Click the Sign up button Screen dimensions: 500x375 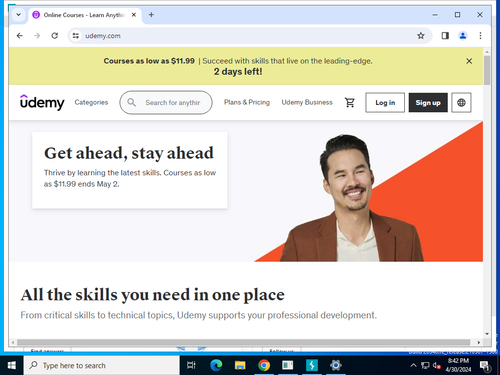coord(428,103)
